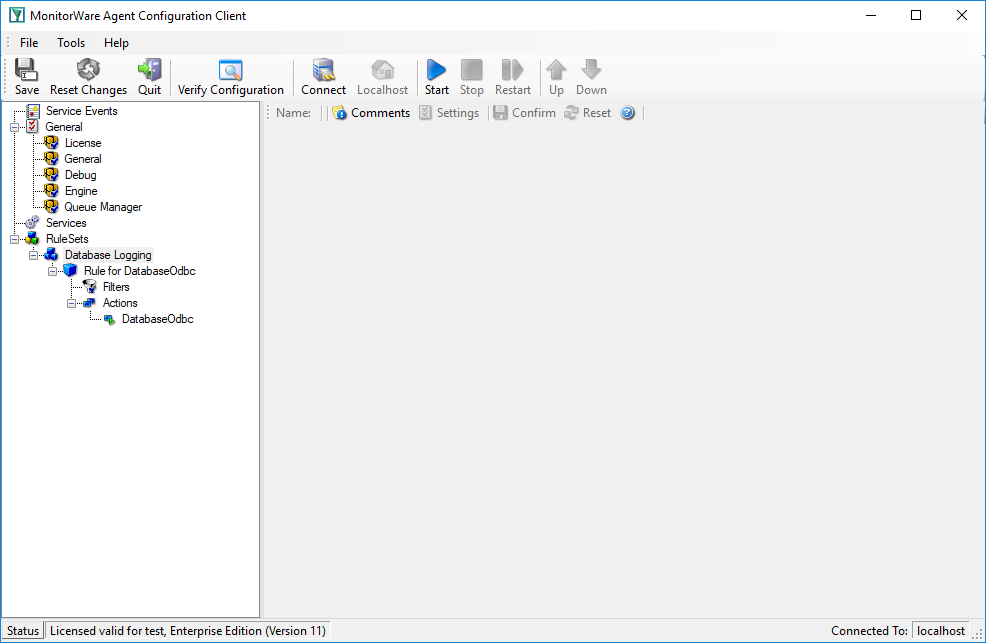Select the DatabaseOdbc action item
Image resolution: width=986 pixels, height=643 pixels.
(158, 319)
